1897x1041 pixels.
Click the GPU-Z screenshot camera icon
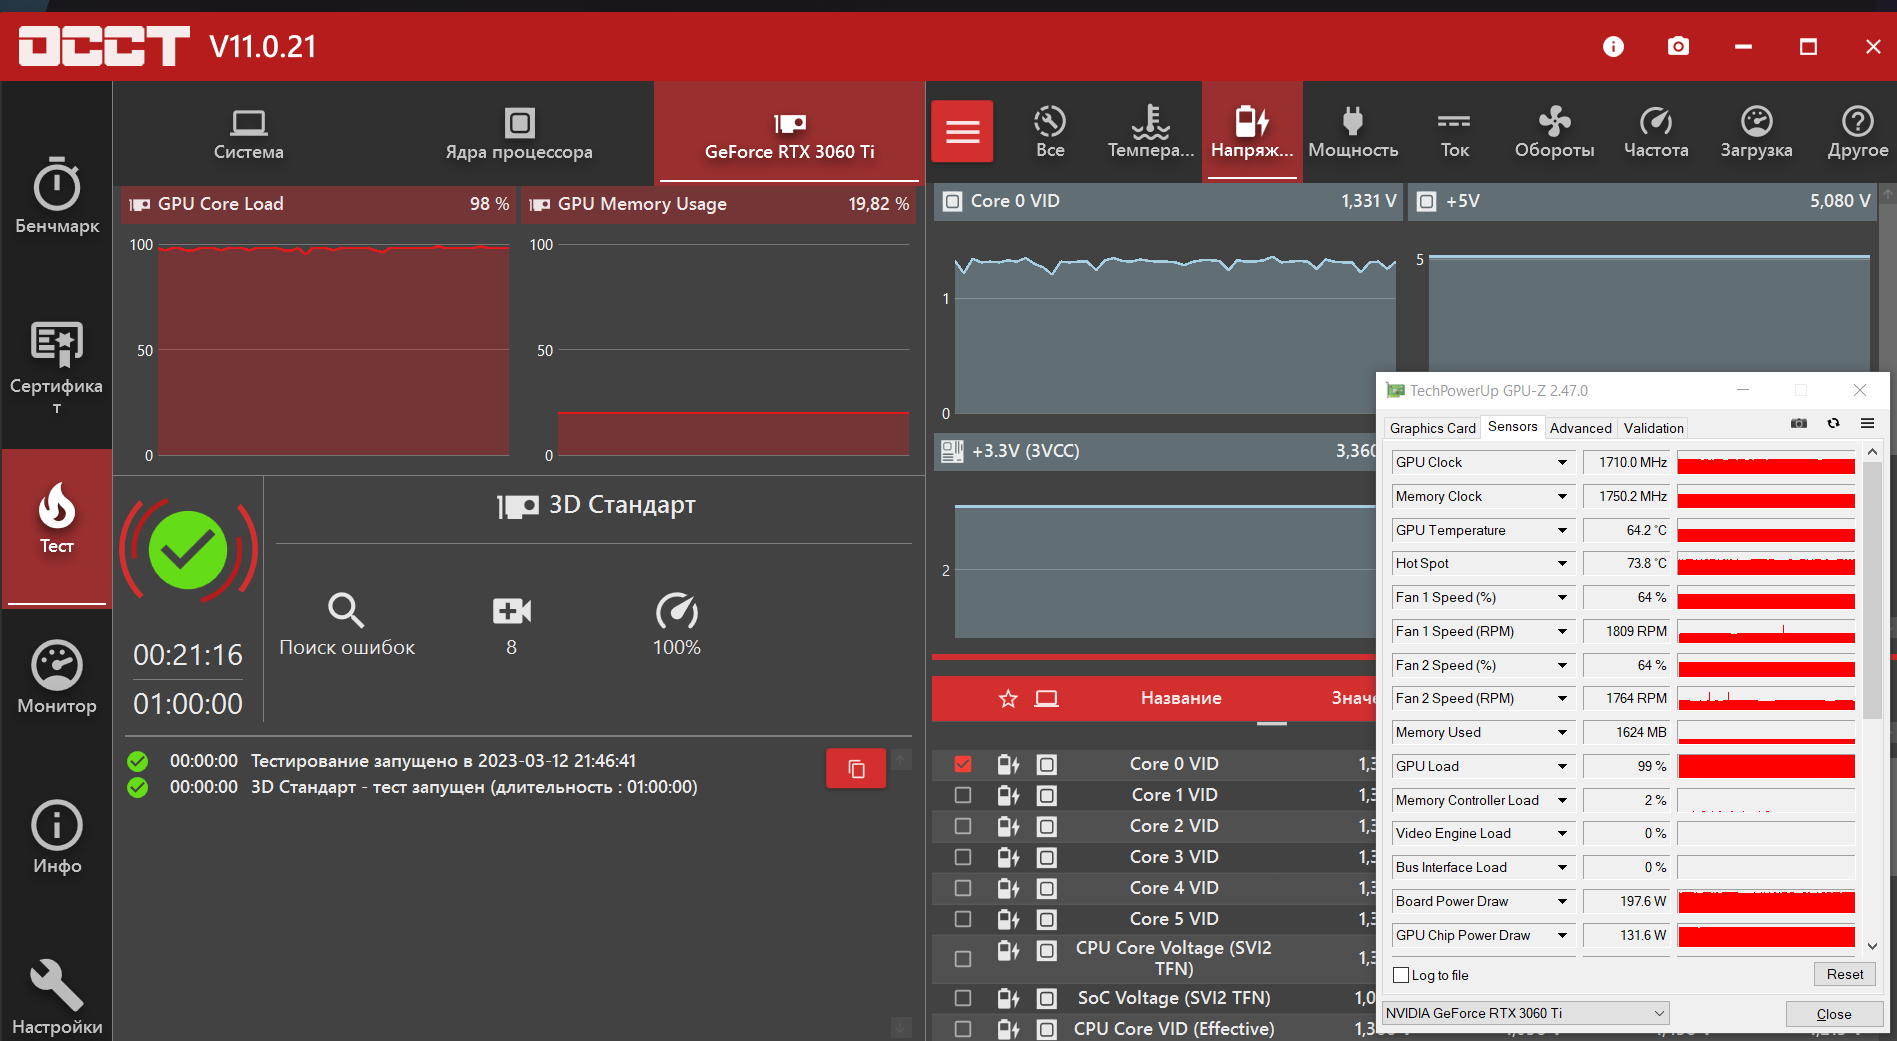click(1799, 423)
